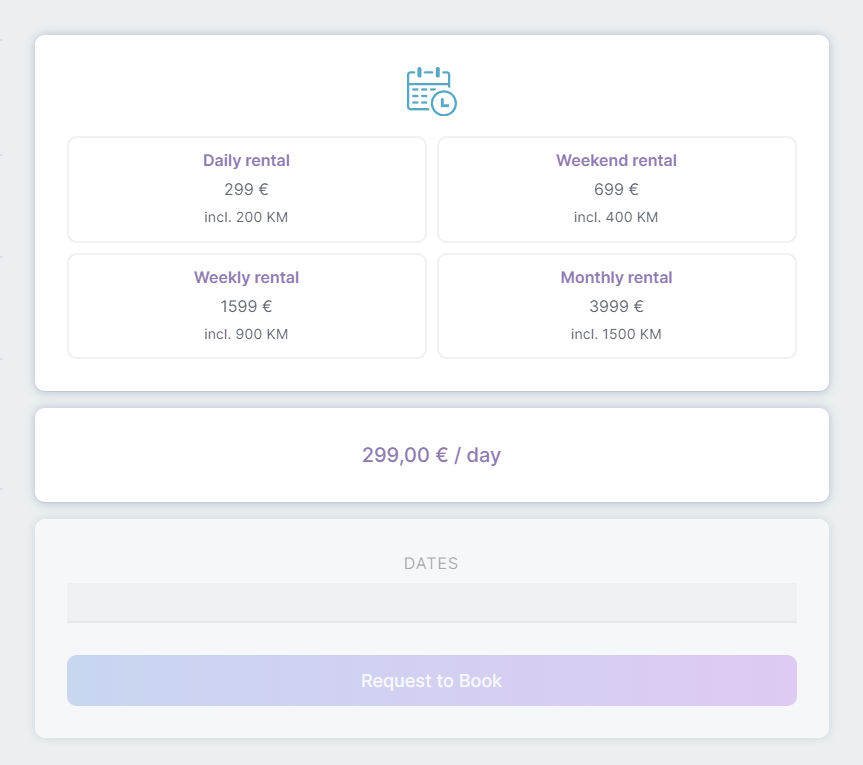Click the calendar clock icon
Image resolution: width=863 pixels, height=765 pixels.
tap(432, 91)
